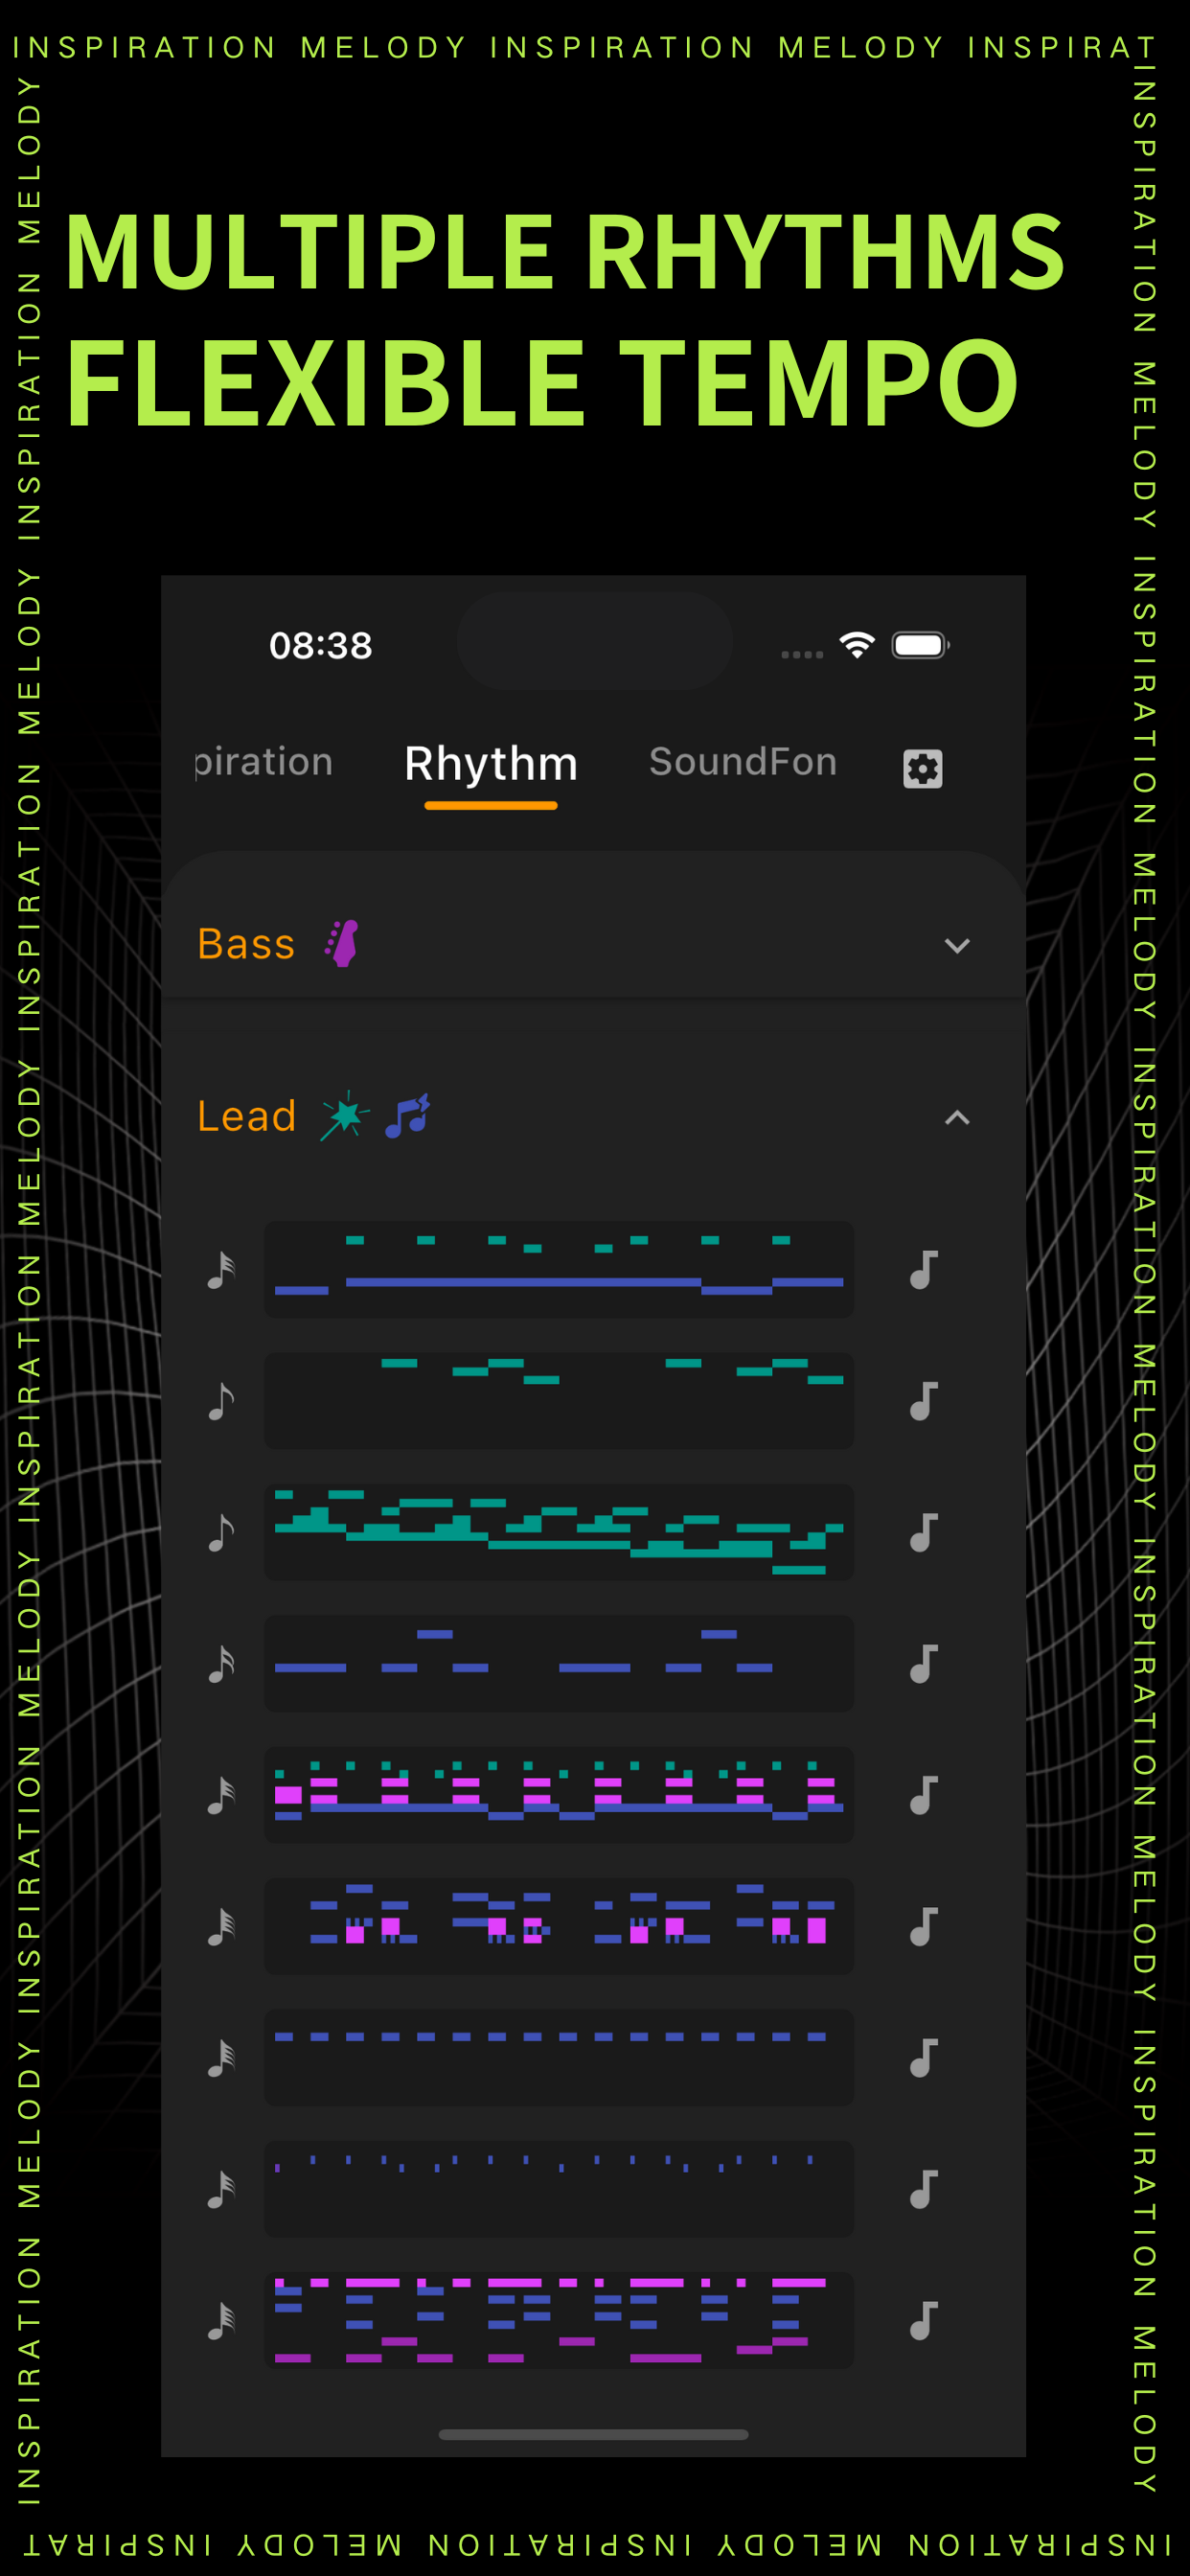Screen dimensions: 1190x2576
Task: Tap the 08:38 clock in status bar
Action: (321, 646)
